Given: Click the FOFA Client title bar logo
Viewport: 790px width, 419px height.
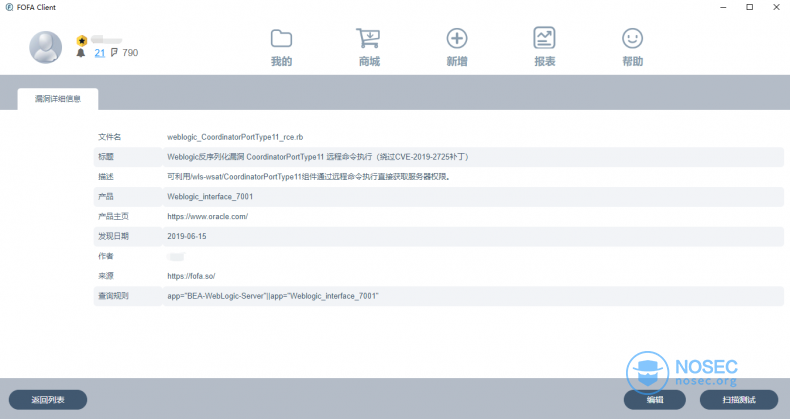Looking at the screenshot, I should tap(9, 7).
